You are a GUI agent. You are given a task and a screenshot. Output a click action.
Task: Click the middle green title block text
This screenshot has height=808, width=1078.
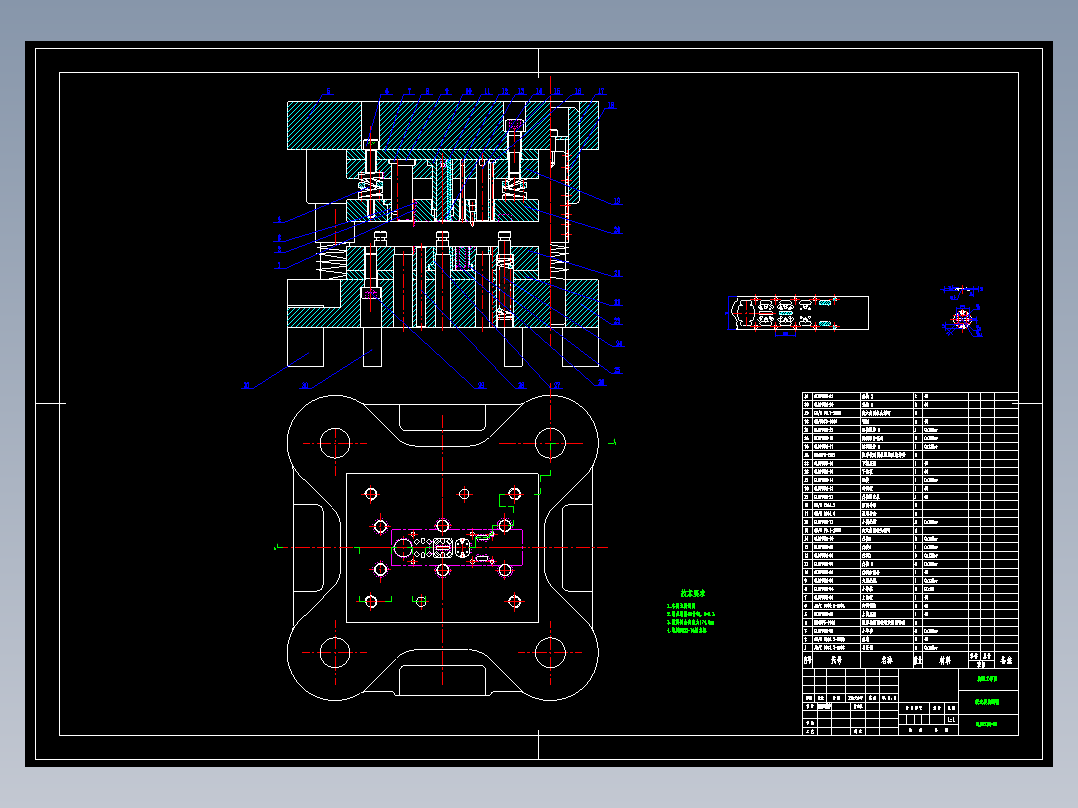tap(988, 702)
